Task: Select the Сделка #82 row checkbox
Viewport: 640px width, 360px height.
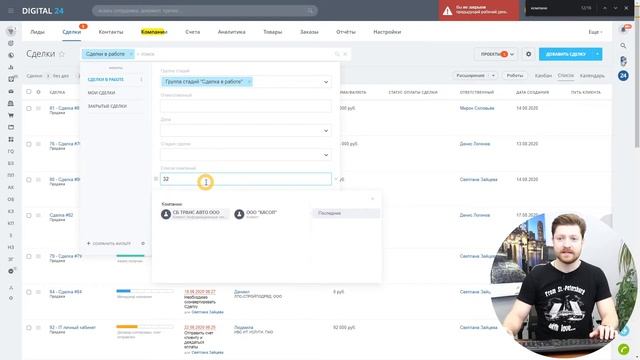Action: [x=29, y=216]
